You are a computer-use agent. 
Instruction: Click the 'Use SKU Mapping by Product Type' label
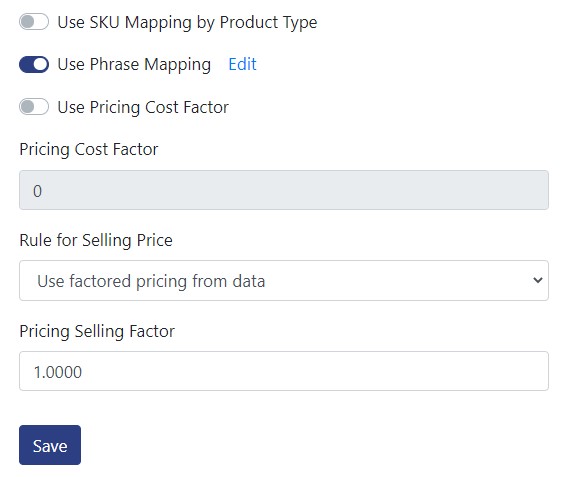pyautogui.click(x=187, y=22)
